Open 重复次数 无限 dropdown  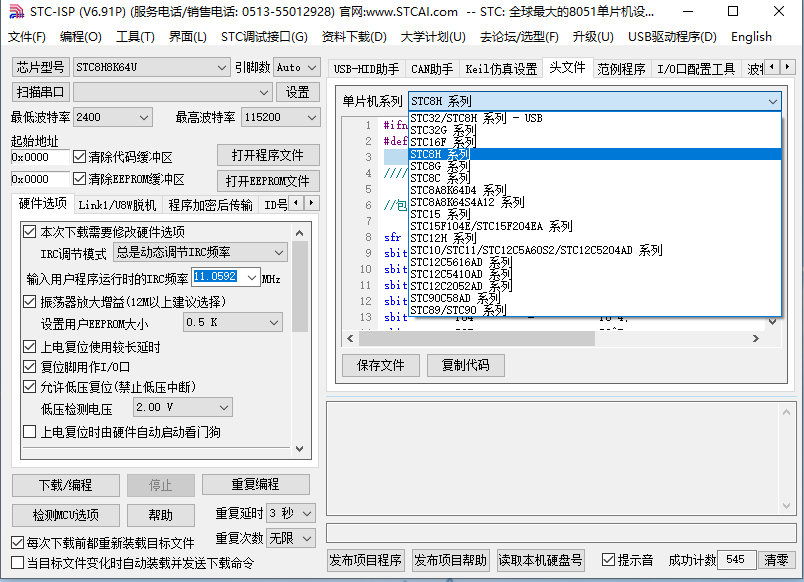click(x=291, y=538)
